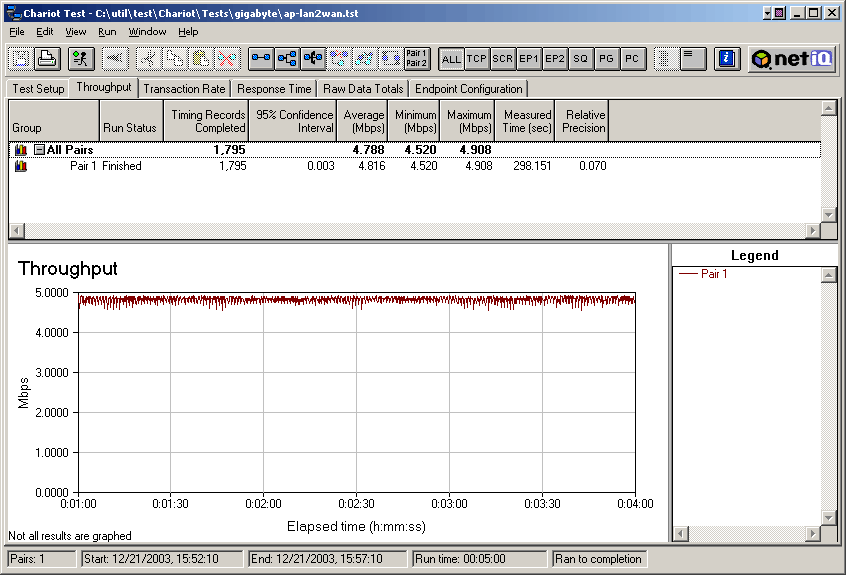
Task: Click the Timing Records Completed column header
Action: point(207,121)
